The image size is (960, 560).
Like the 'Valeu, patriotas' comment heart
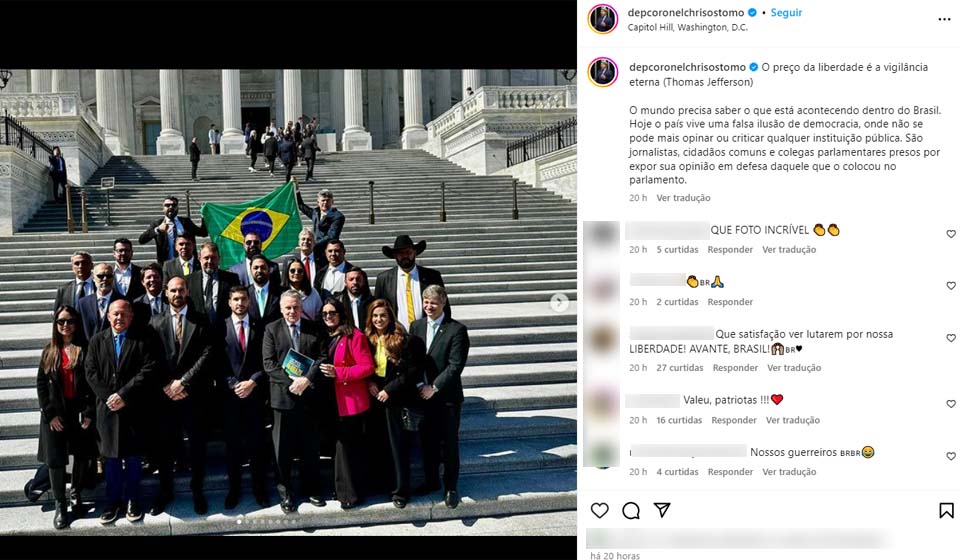tap(951, 404)
